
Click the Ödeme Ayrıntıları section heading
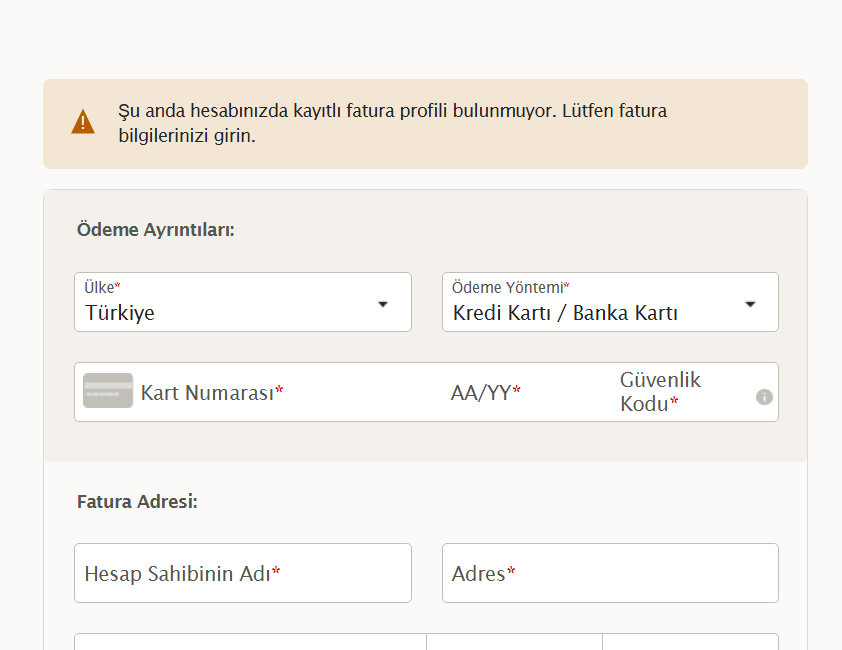156,229
